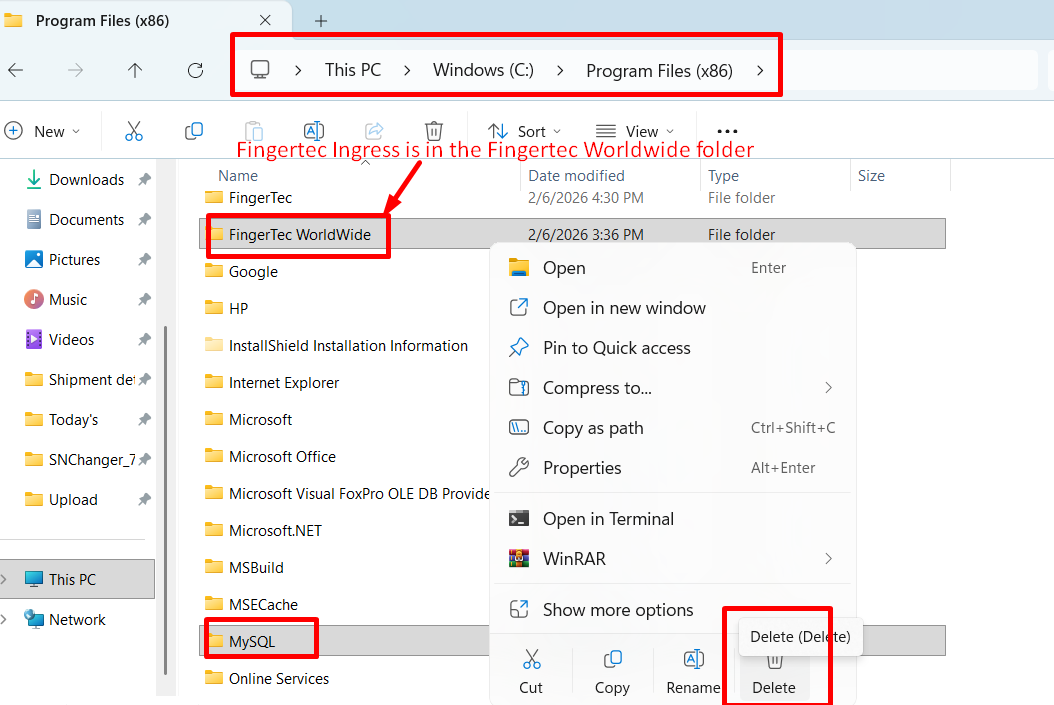Open the Sort dropdown
This screenshot has height=705, width=1054.
(x=525, y=131)
